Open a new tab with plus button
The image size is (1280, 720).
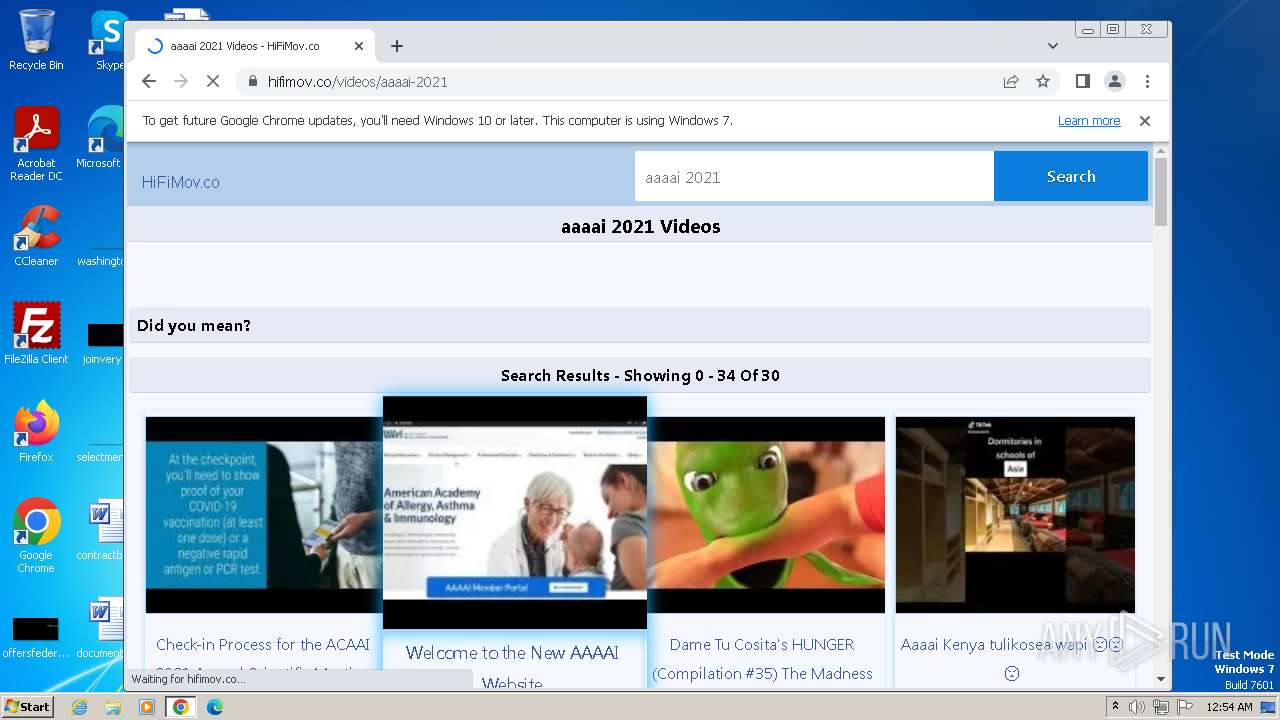pyautogui.click(x=397, y=46)
